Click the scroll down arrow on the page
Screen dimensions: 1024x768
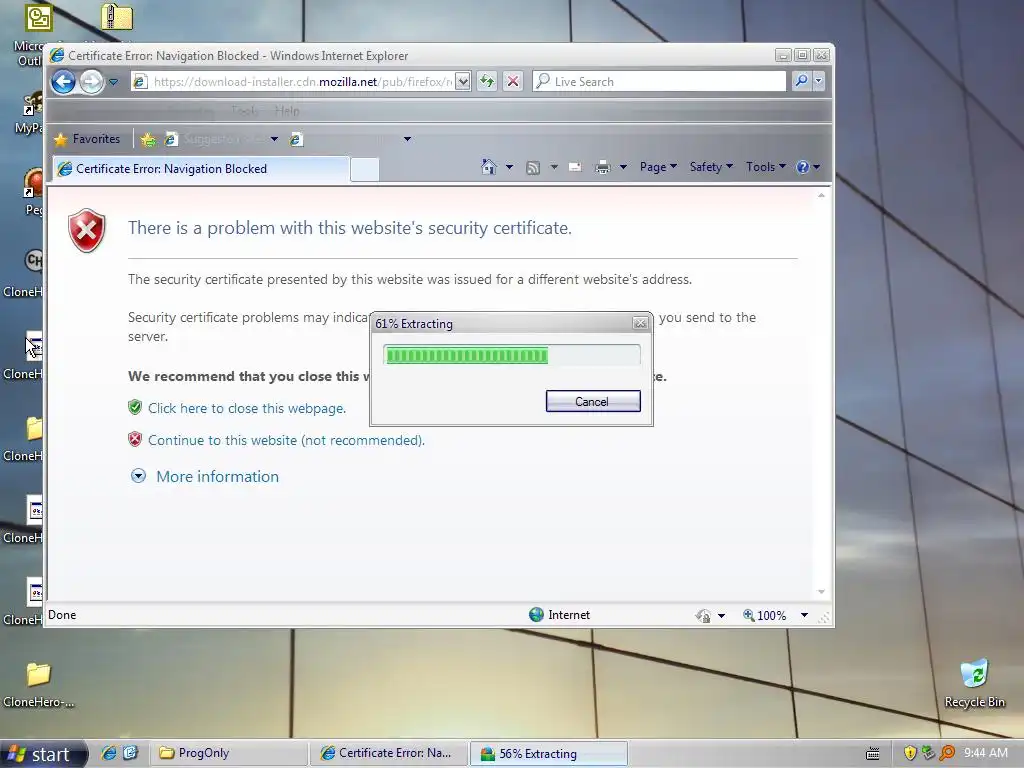point(822,592)
